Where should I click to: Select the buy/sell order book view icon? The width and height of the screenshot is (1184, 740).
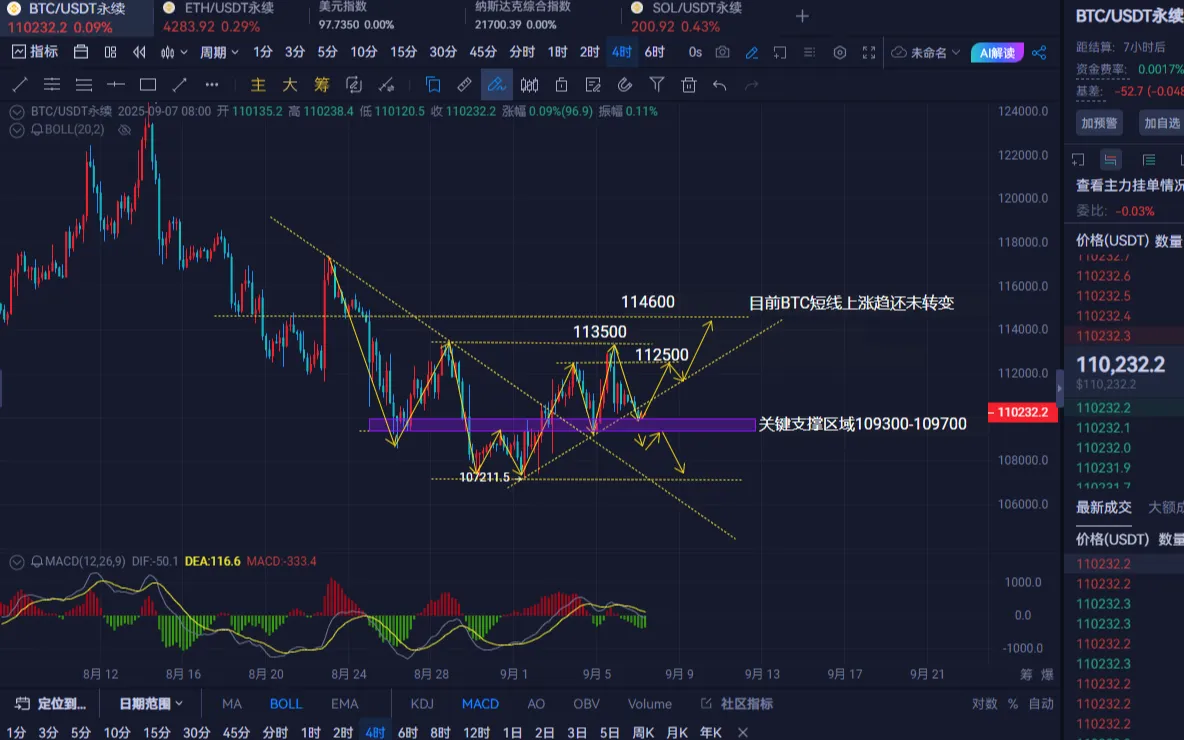point(1110,159)
